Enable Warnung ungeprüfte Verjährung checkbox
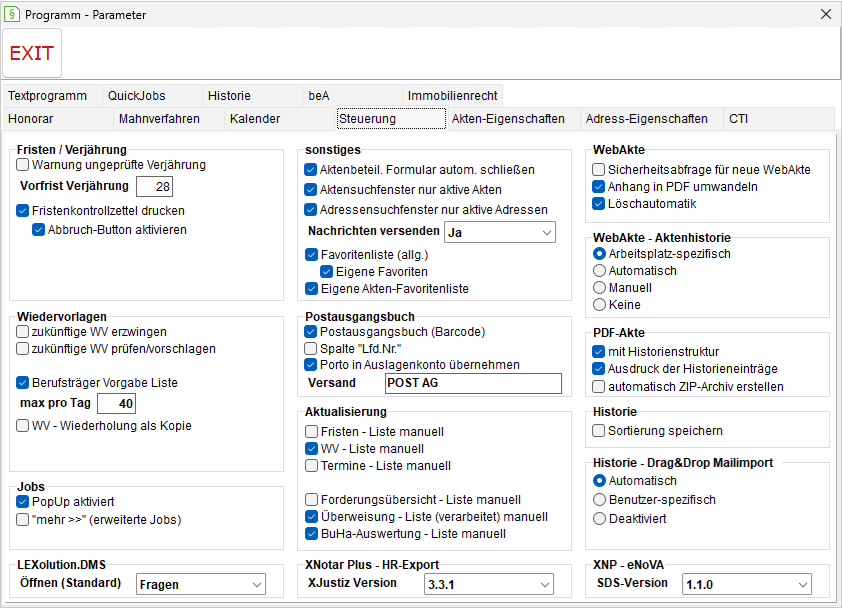Image resolution: width=842 pixels, height=609 pixels. click(23, 165)
